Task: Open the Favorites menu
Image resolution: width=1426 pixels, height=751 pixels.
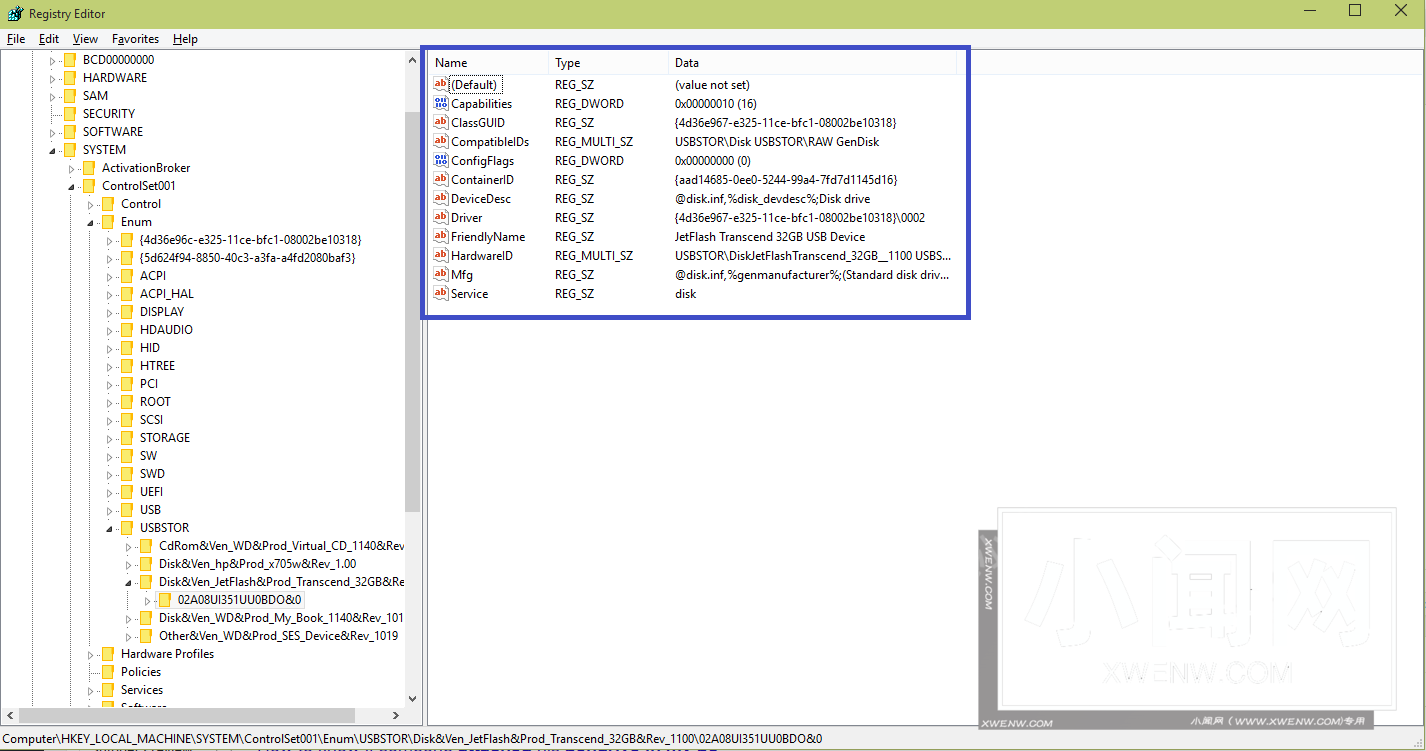Action: pos(135,39)
